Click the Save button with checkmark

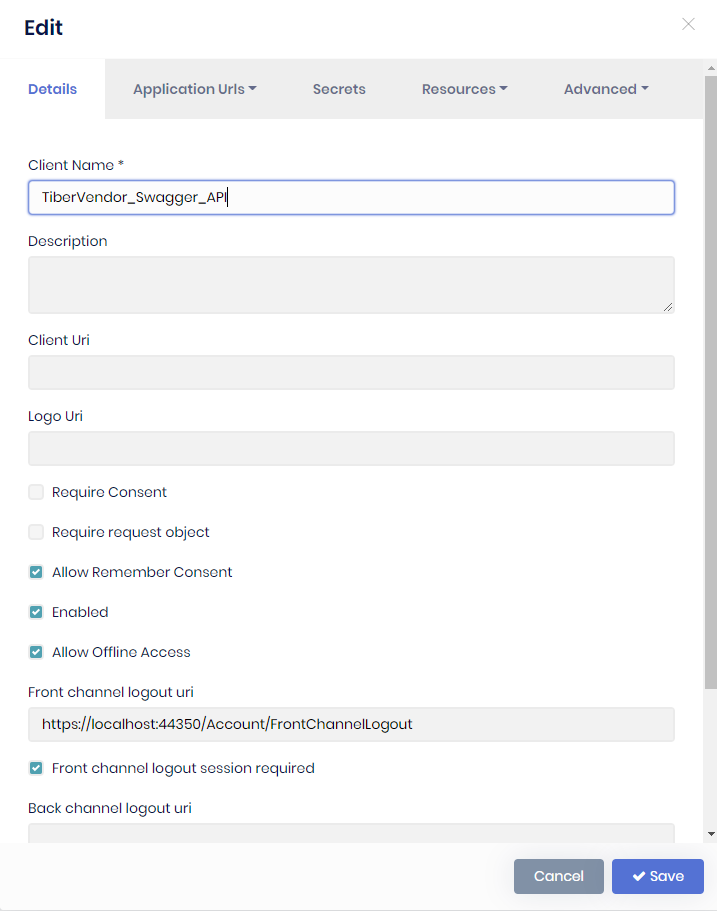(x=658, y=876)
